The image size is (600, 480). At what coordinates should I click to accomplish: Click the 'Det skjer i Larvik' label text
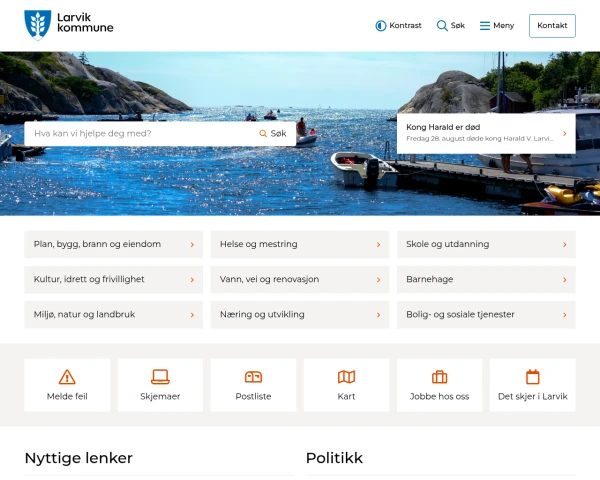click(x=533, y=397)
